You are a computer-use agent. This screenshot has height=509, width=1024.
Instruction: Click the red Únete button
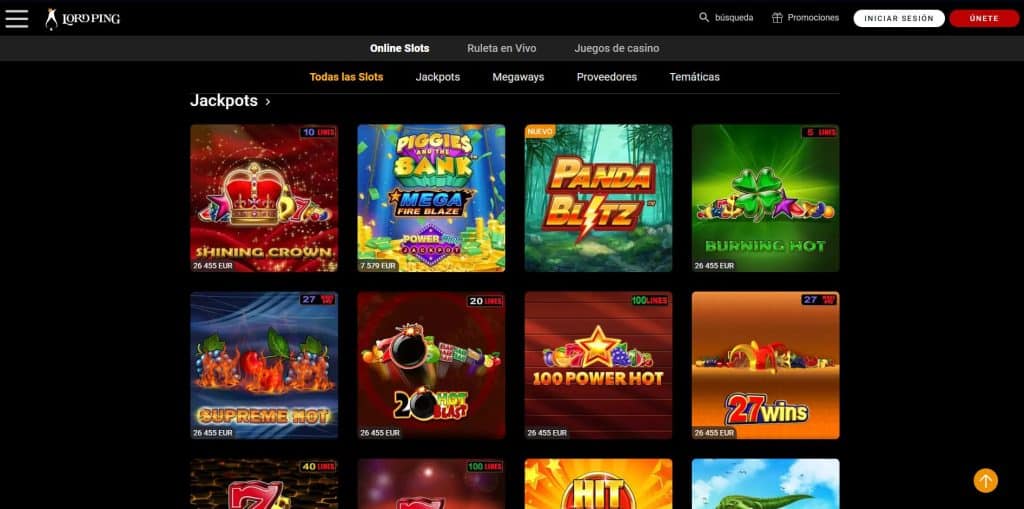[x=984, y=18]
